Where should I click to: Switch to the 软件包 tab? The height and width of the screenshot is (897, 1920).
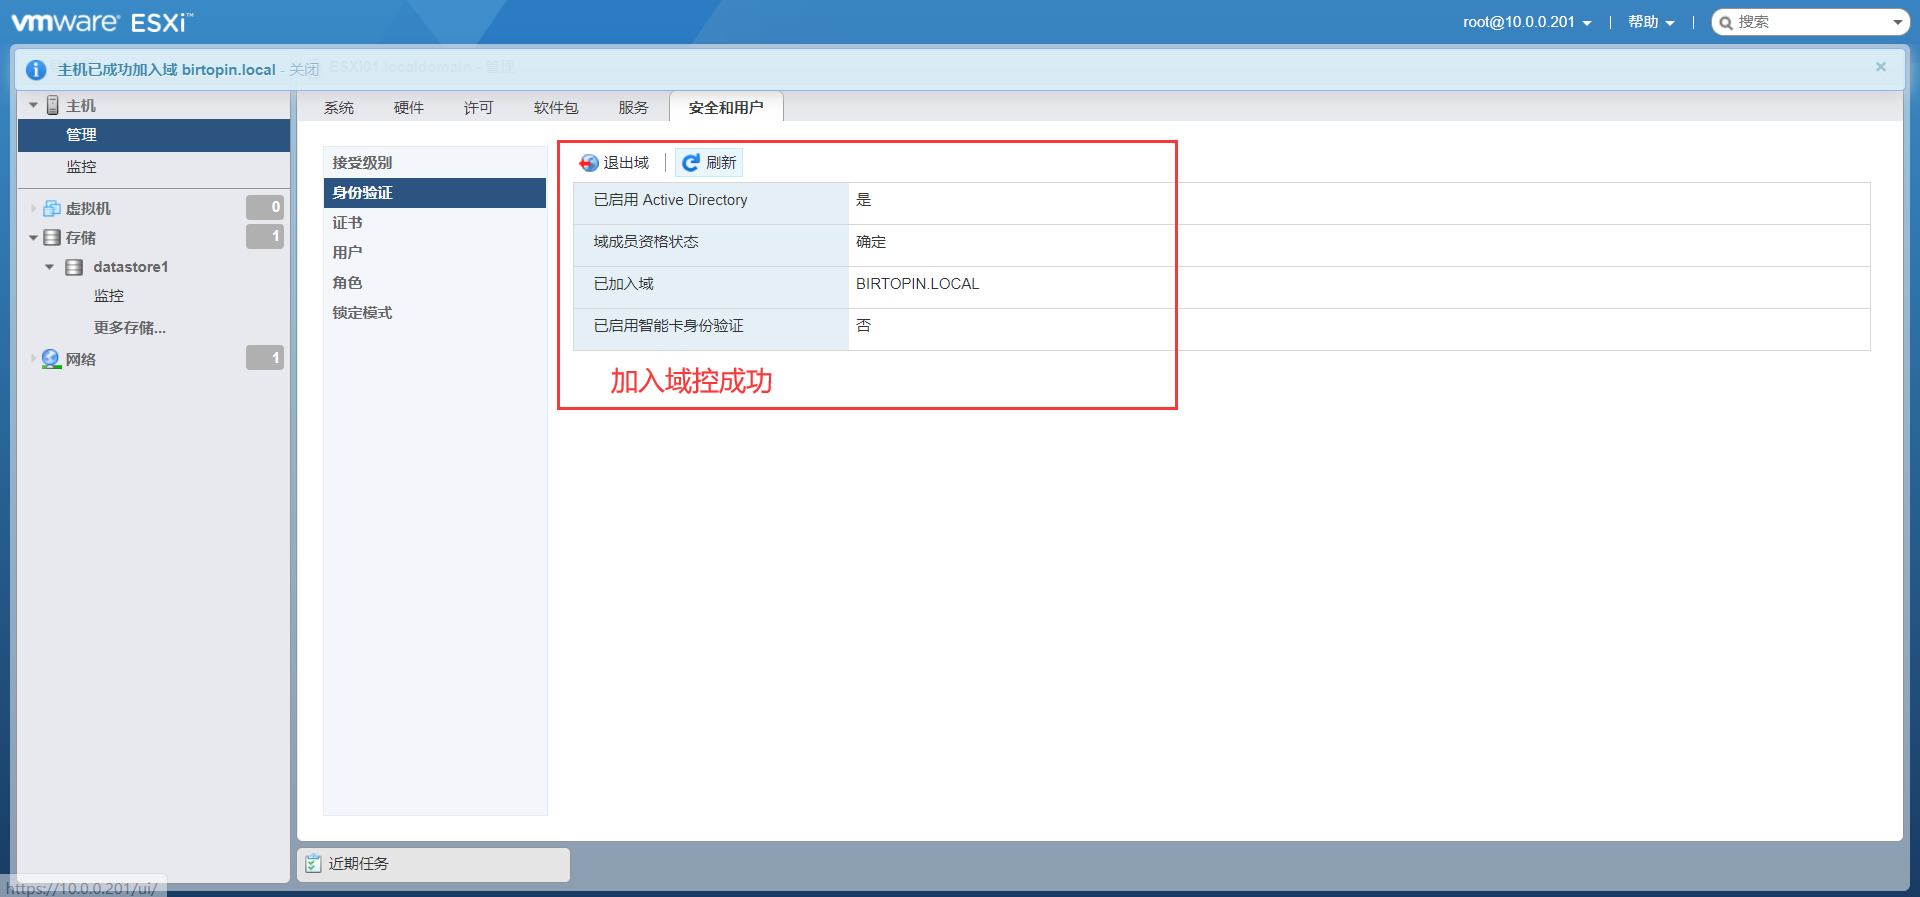pyautogui.click(x=556, y=107)
